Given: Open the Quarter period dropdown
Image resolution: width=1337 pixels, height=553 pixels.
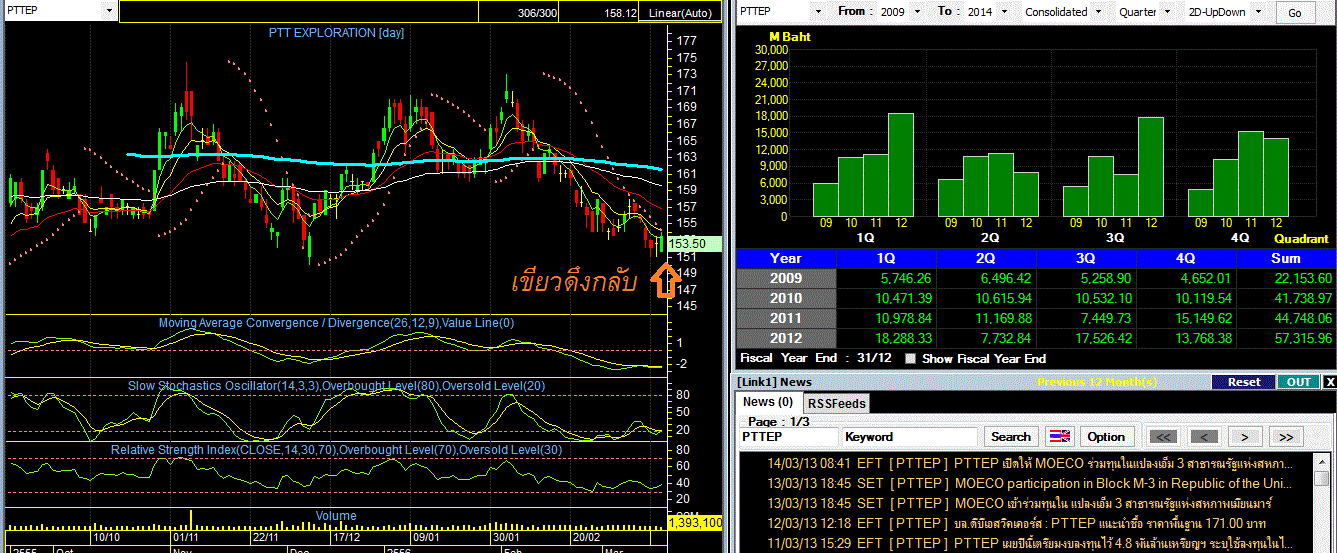Looking at the screenshot, I should 1168,11.
